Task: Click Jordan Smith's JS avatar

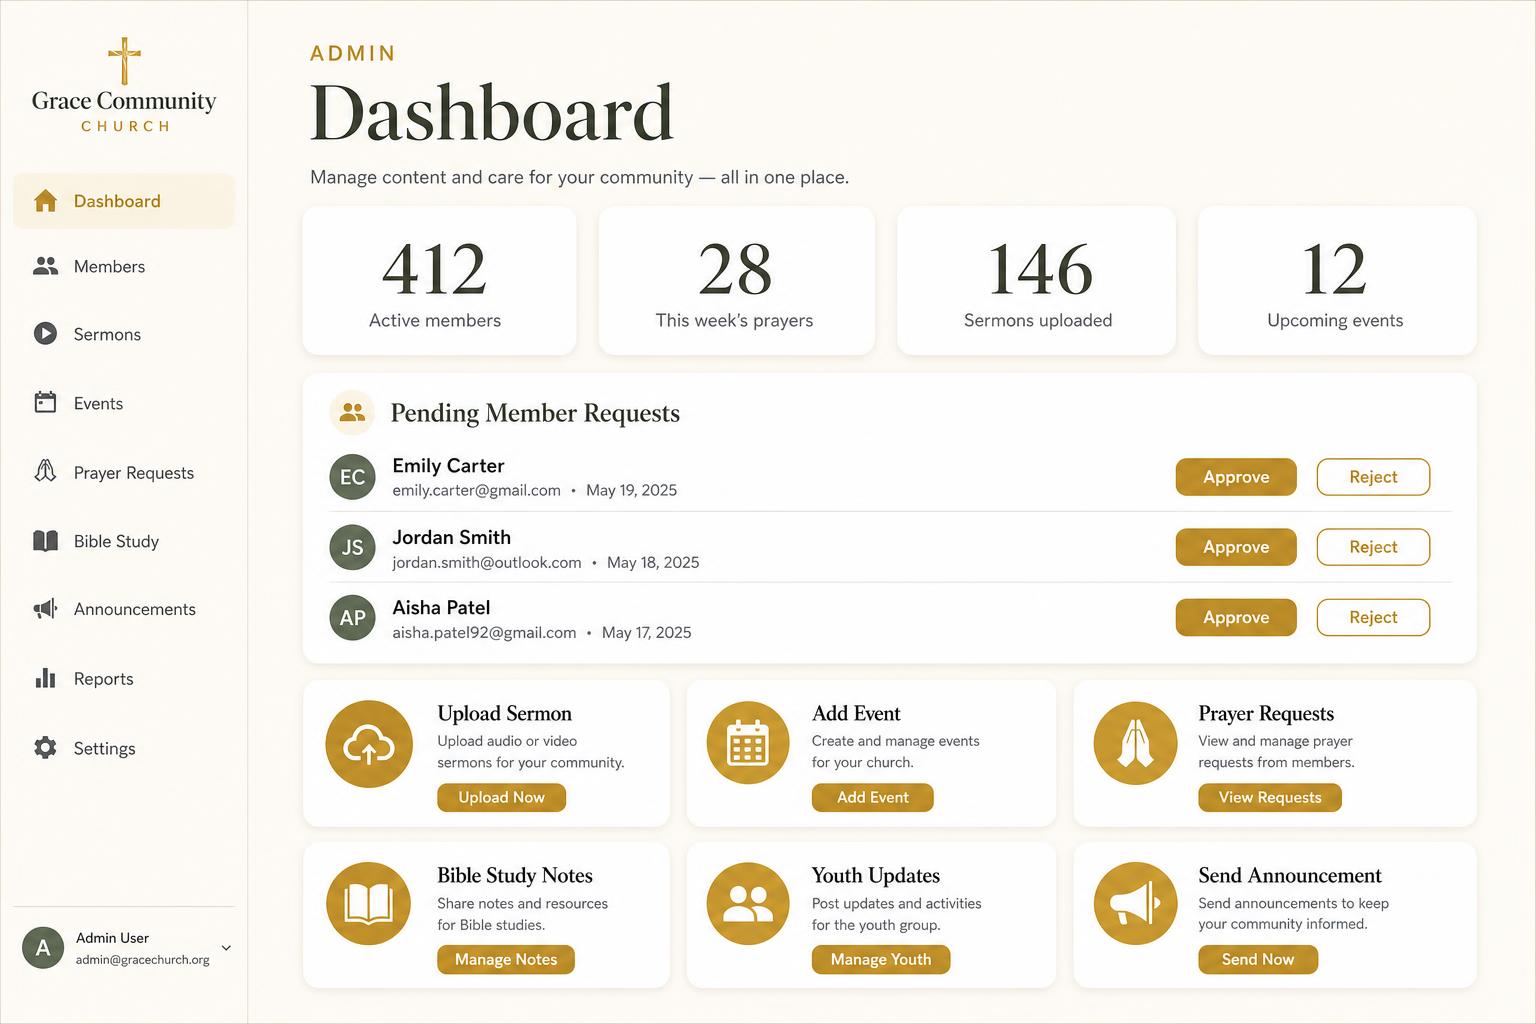Action: click(x=352, y=547)
